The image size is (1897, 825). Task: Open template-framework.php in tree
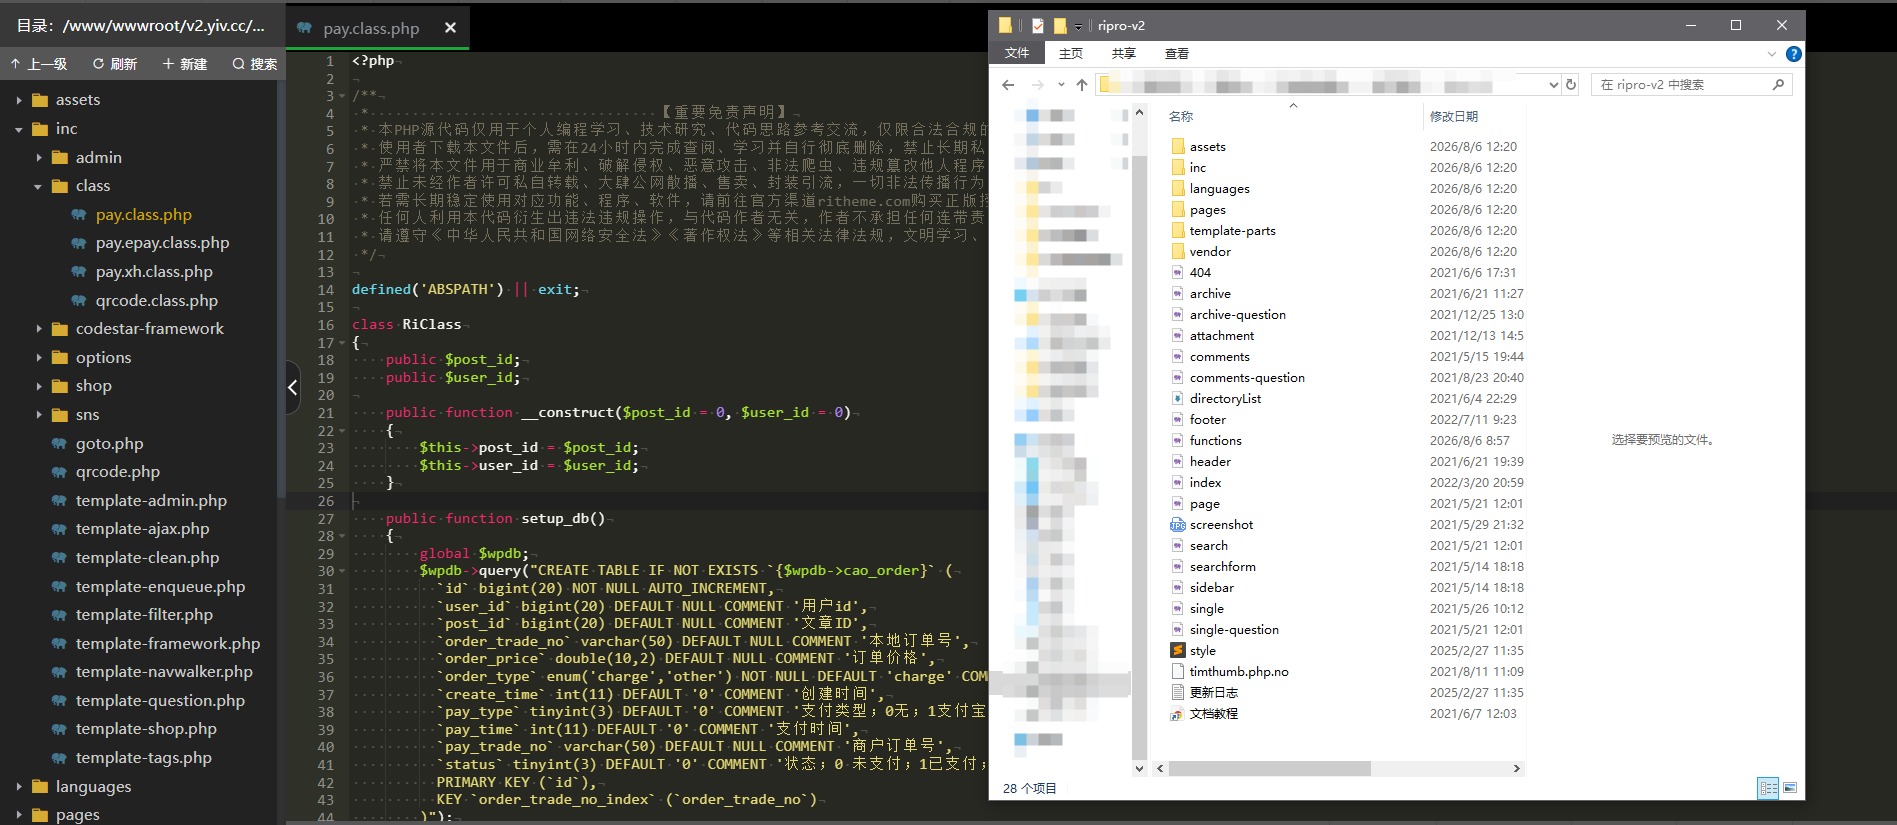click(x=167, y=644)
